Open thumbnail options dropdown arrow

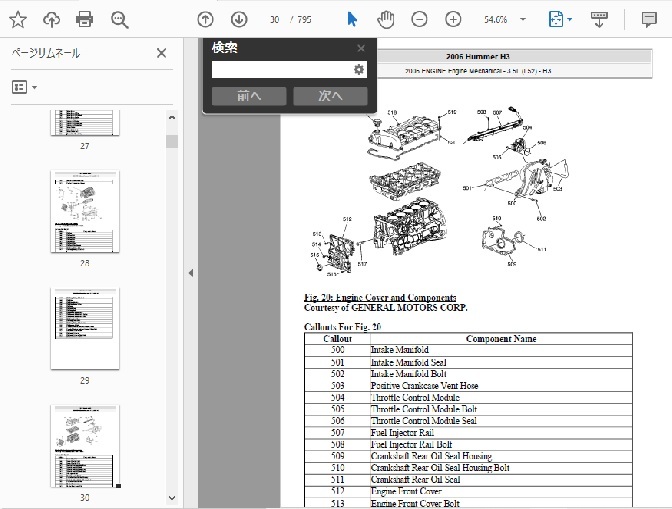pyautogui.click(x=34, y=88)
